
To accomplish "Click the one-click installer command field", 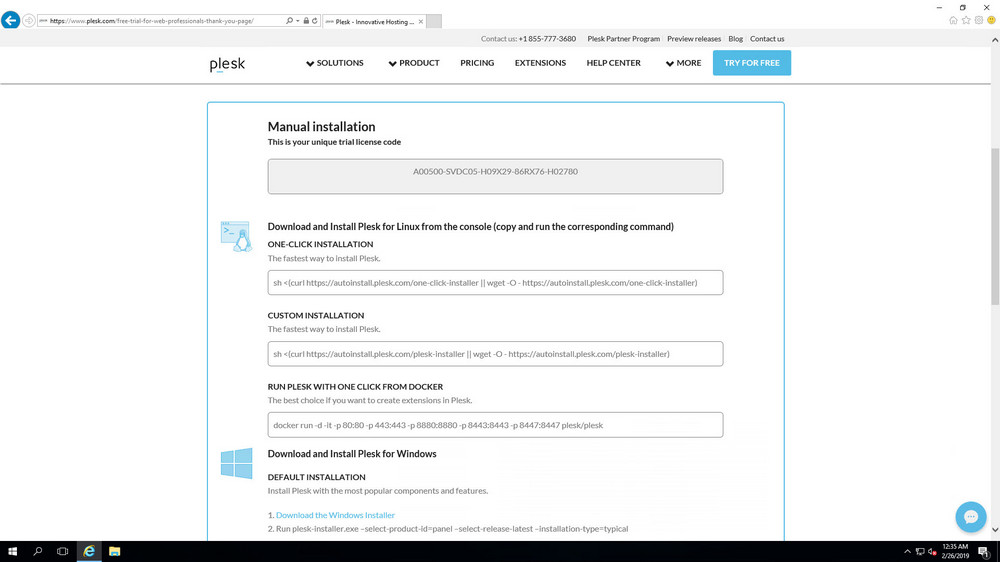I will 496,283.
